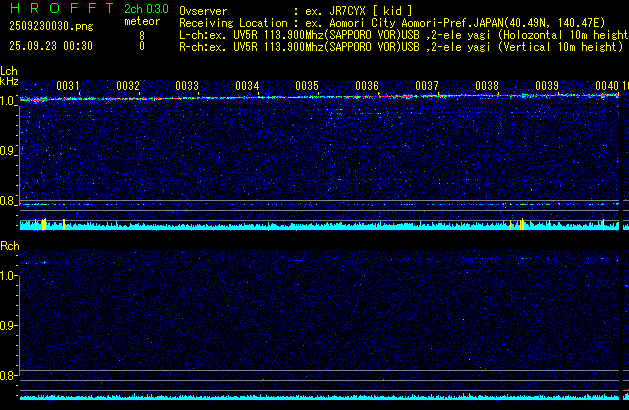The height and width of the screenshot is (410, 629).
Task: Click the 0039 time marker
Action: click(547, 86)
